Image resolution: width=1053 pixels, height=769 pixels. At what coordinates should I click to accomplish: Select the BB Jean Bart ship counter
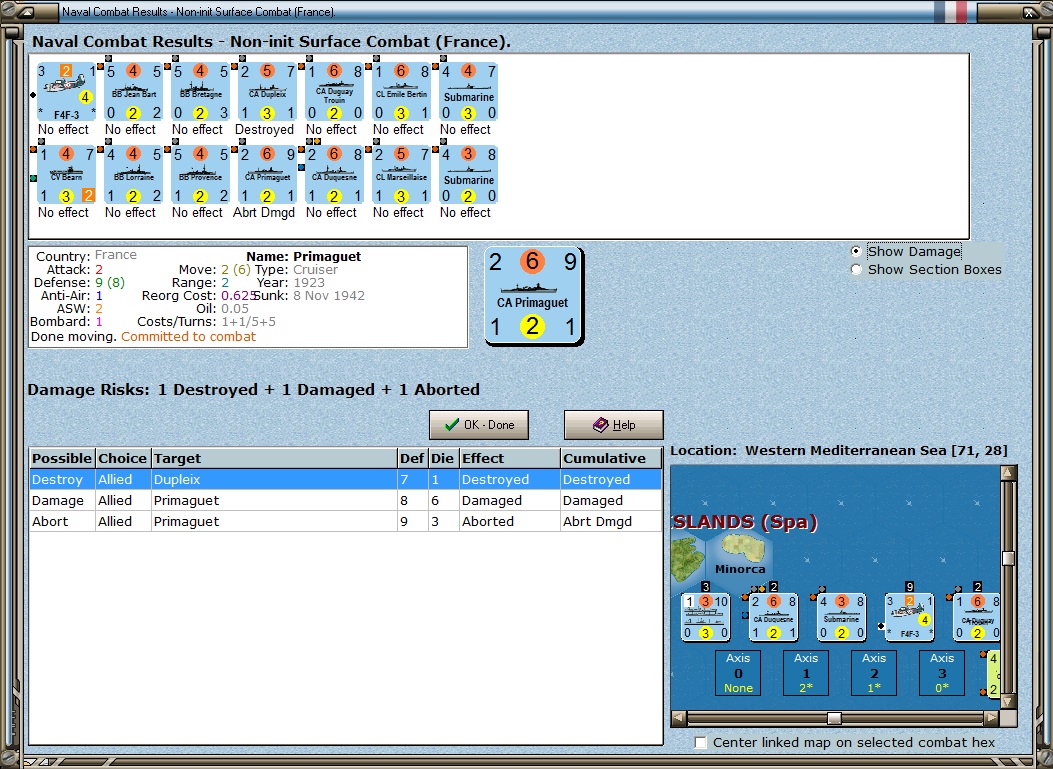coord(133,91)
